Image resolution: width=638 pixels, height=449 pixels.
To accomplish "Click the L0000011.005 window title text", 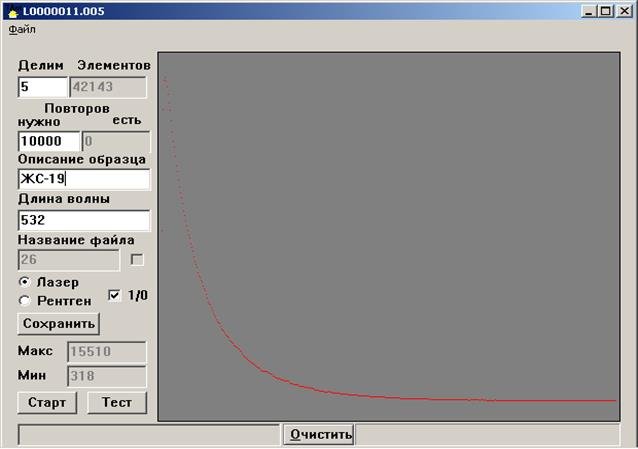I will click(63, 11).
